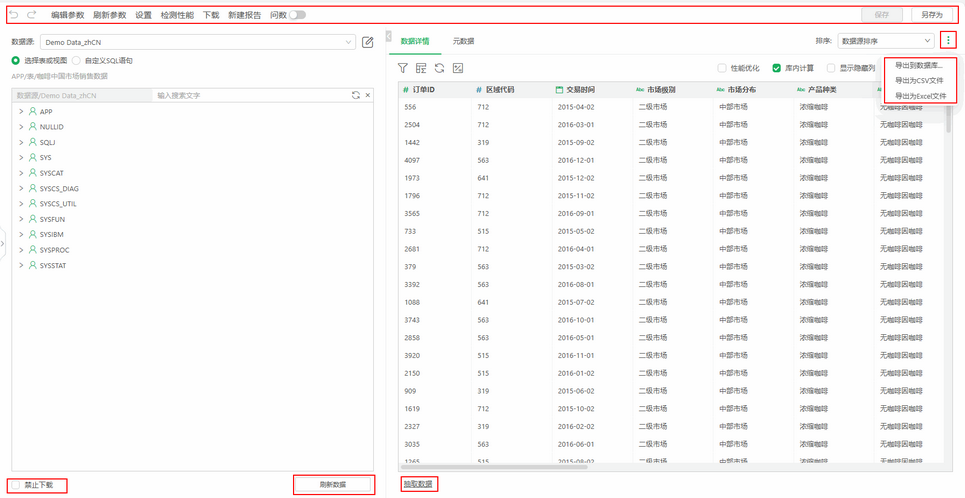Image resolution: width=965 pixels, height=498 pixels.
Task: Refresh the data preview with the refresh icon
Action: coord(439,68)
